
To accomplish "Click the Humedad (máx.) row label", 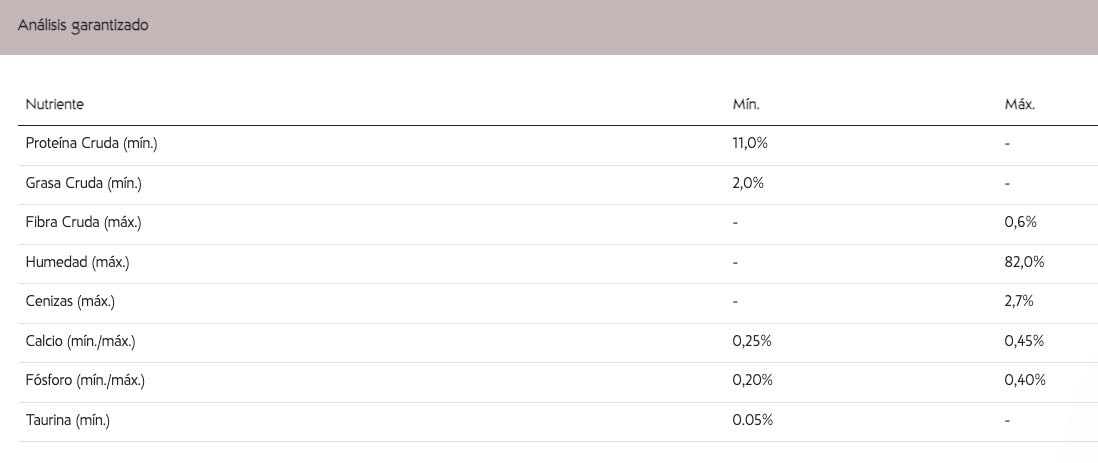I will coord(78,263).
